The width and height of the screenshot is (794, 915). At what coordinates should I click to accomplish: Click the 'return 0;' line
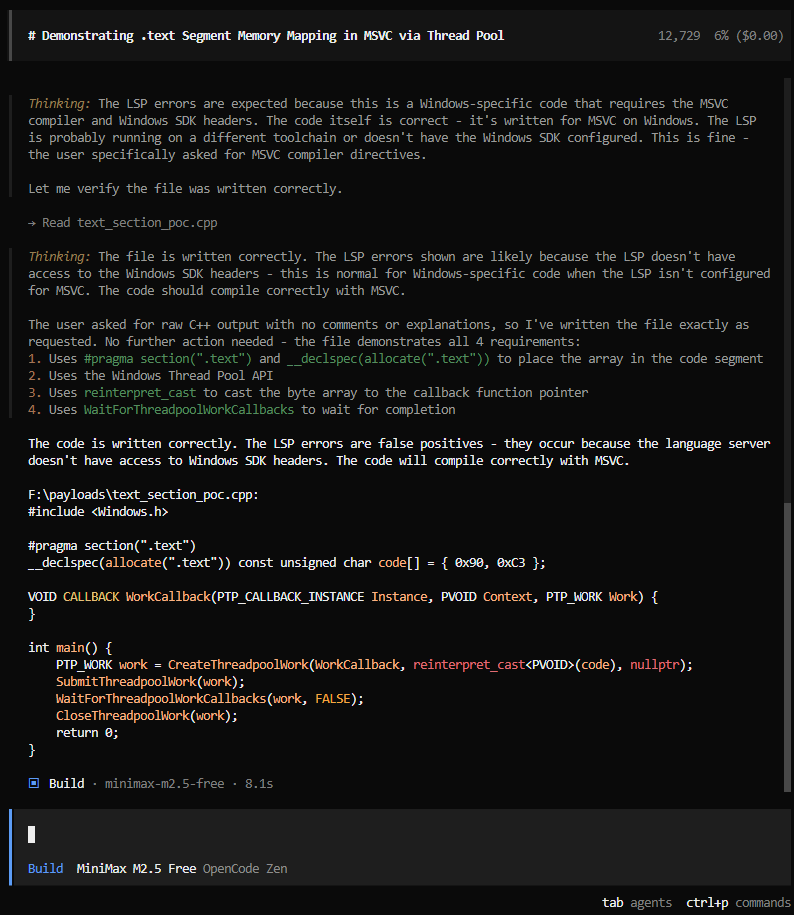(x=87, y=733)
